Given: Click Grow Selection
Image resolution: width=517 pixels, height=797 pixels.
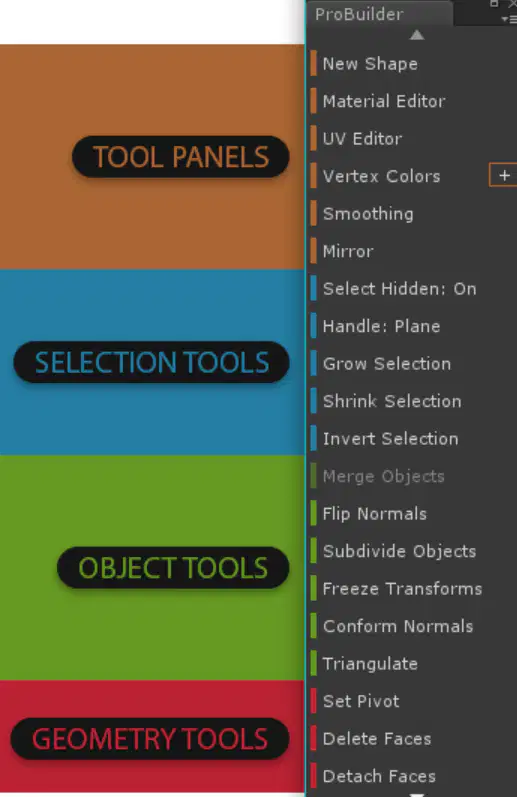Looking at the screenshot, I should 387,364.
